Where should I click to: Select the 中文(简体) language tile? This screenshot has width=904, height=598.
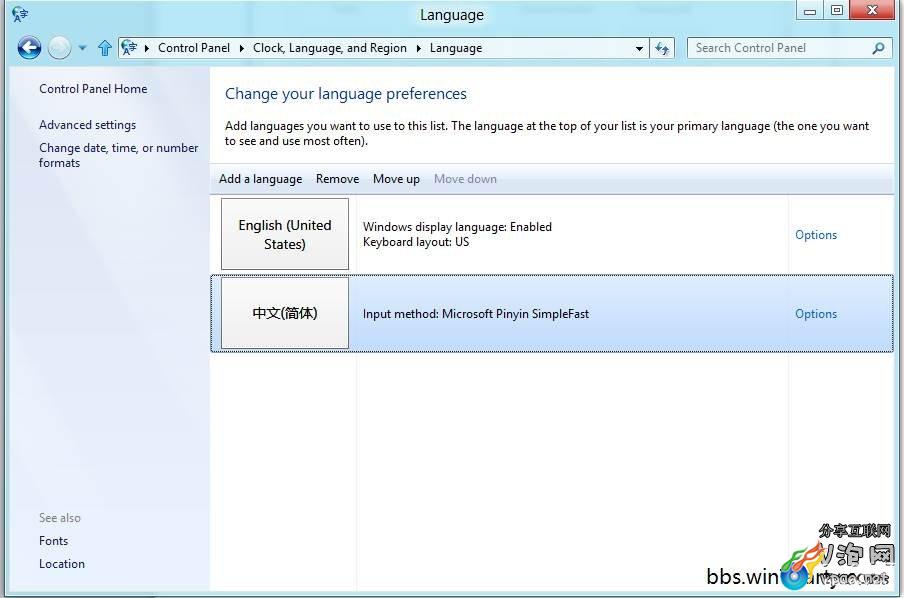(285, 314)
